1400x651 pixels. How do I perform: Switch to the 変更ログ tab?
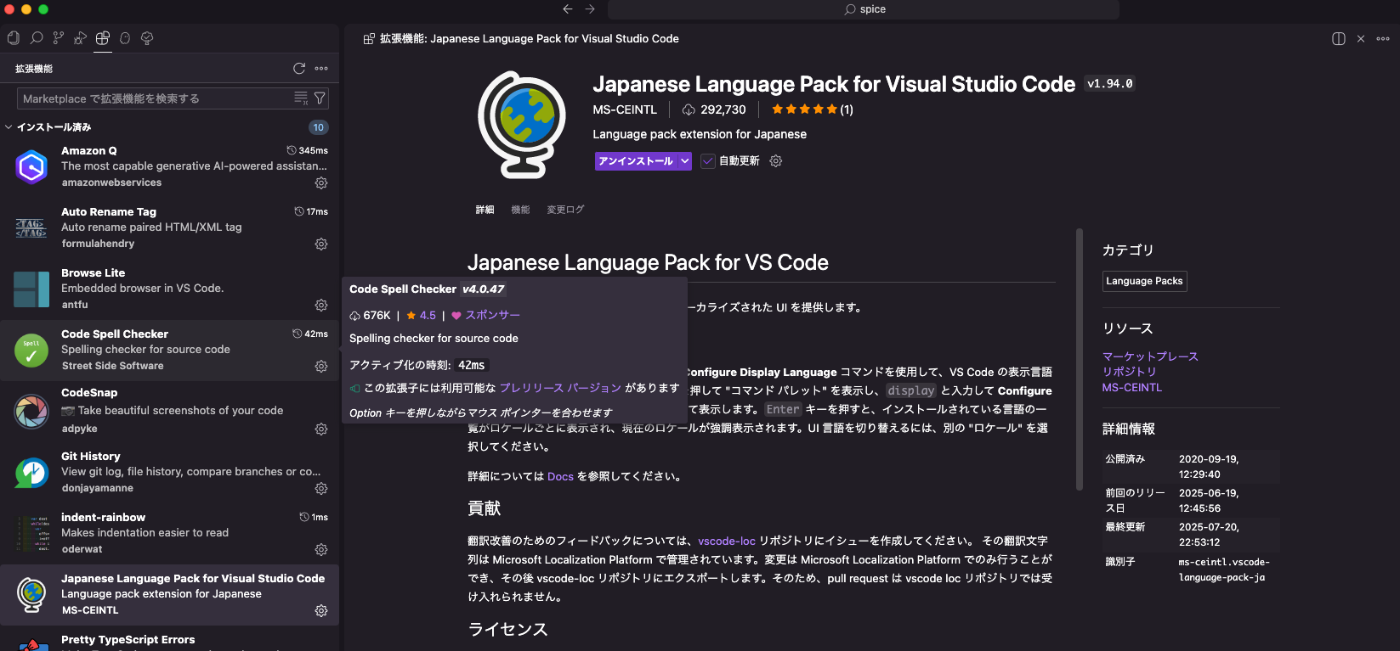coord(565,210)
